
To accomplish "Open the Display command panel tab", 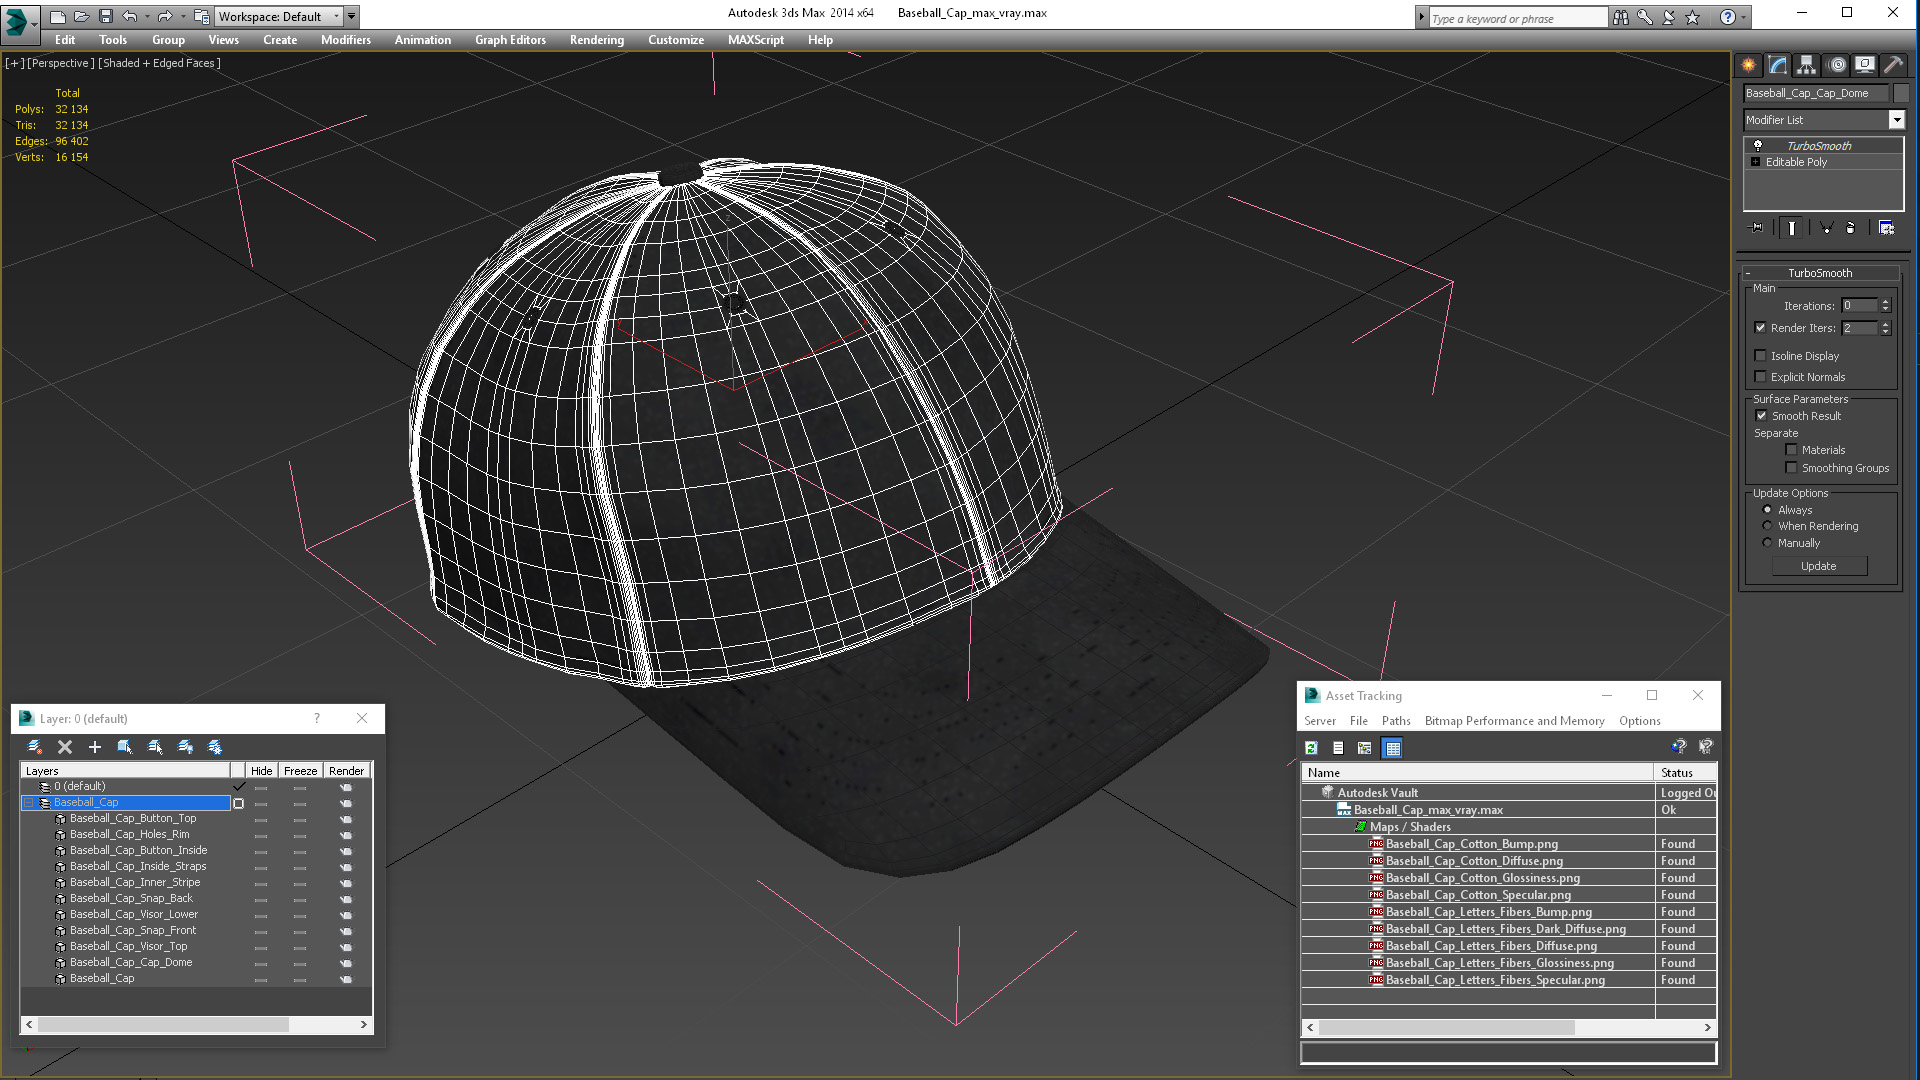I will [x=1865, y=65].
